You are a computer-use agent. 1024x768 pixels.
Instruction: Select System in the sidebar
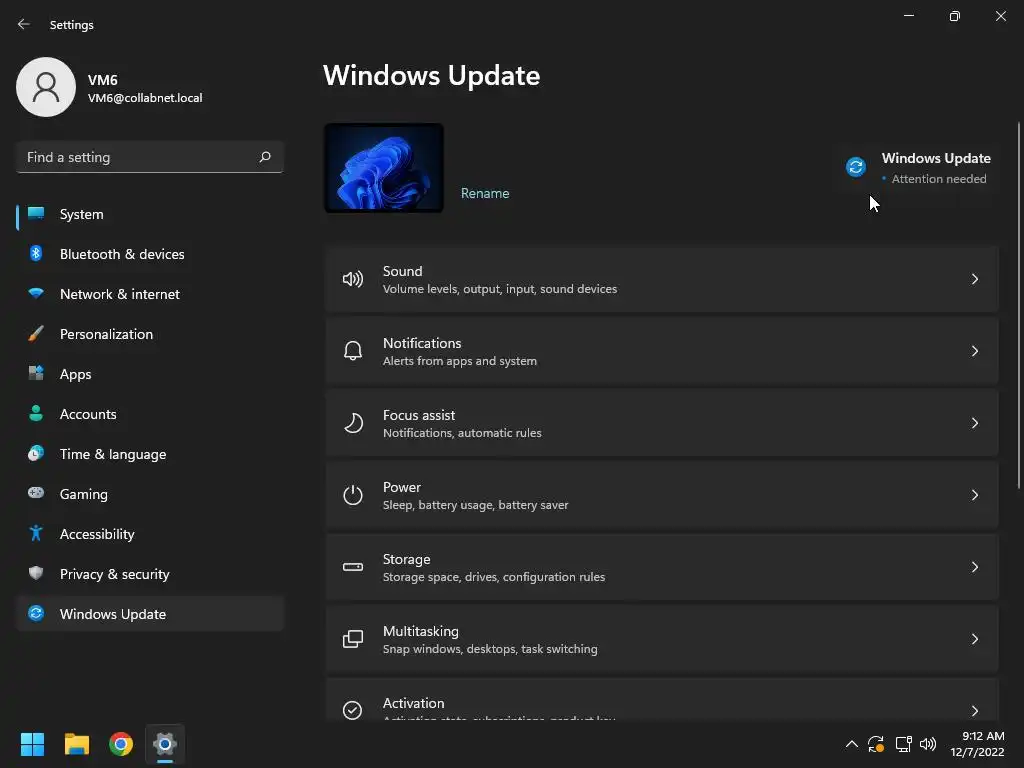click(150, 214)
